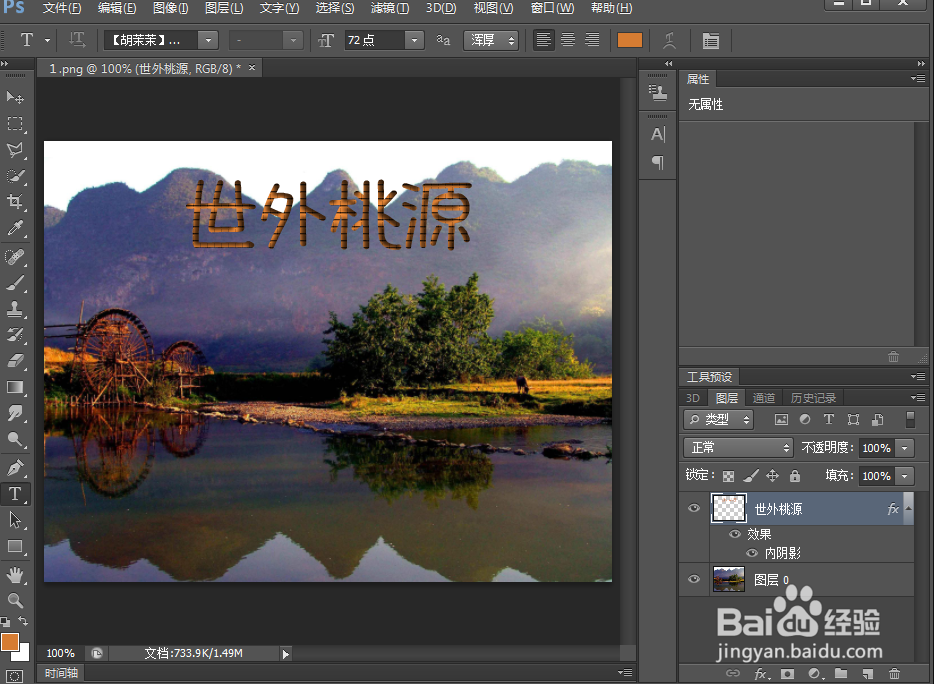
Task: Select the Quick Selection tool
Action: pos(15,176)
